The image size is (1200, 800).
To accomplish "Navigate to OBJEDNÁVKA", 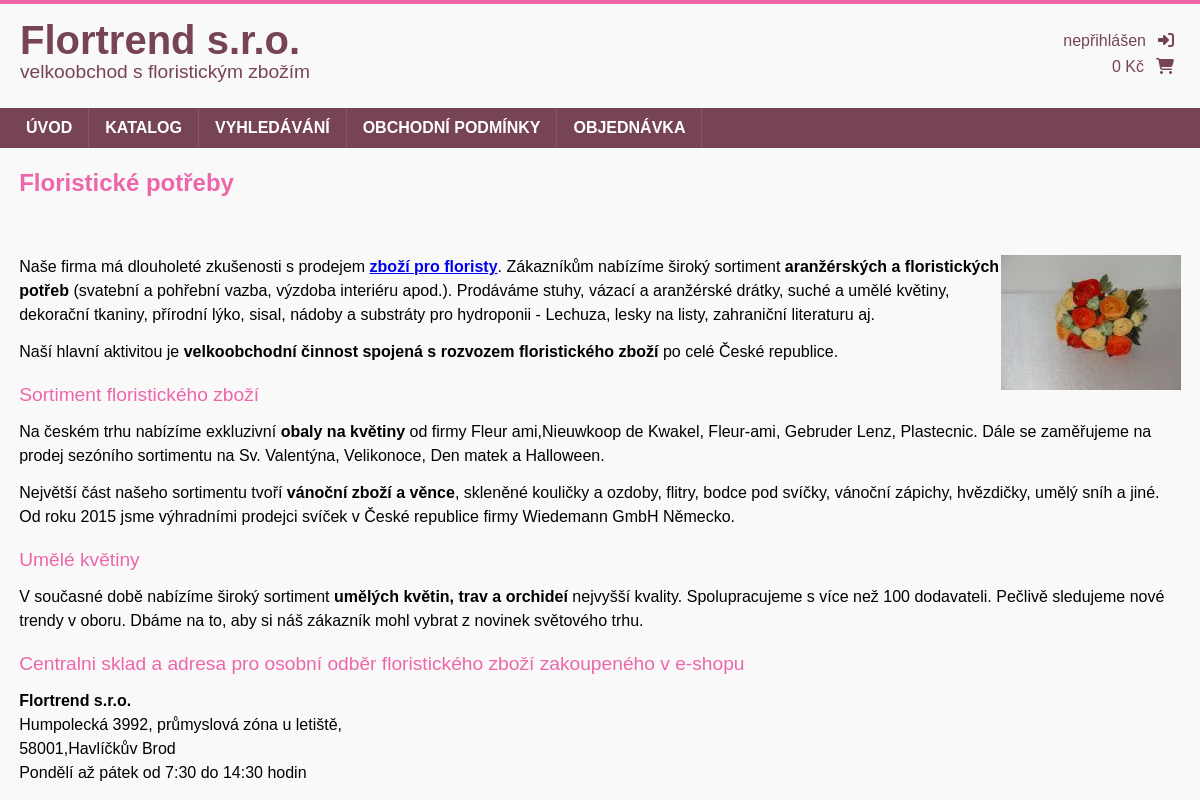I will 629,128.
